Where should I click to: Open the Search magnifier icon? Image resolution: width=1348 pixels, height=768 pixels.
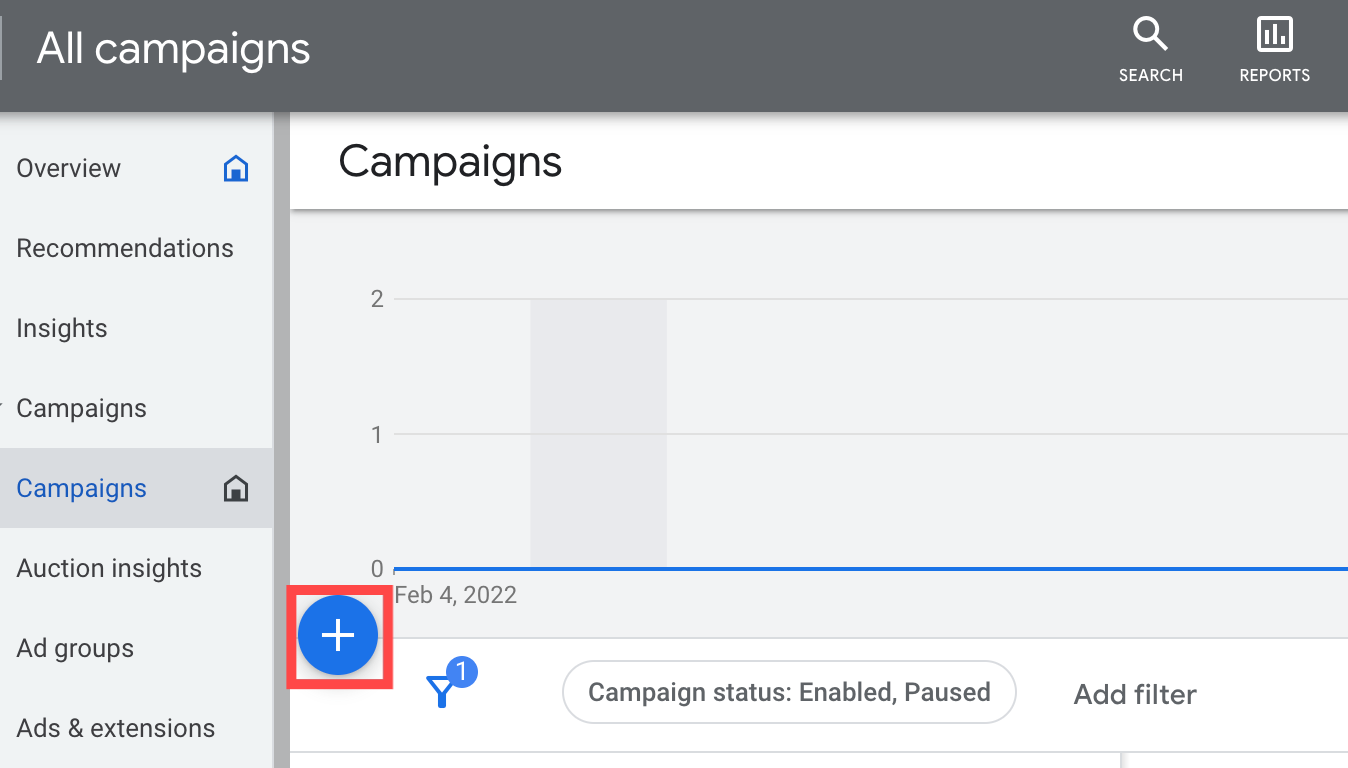[1150, 36]
